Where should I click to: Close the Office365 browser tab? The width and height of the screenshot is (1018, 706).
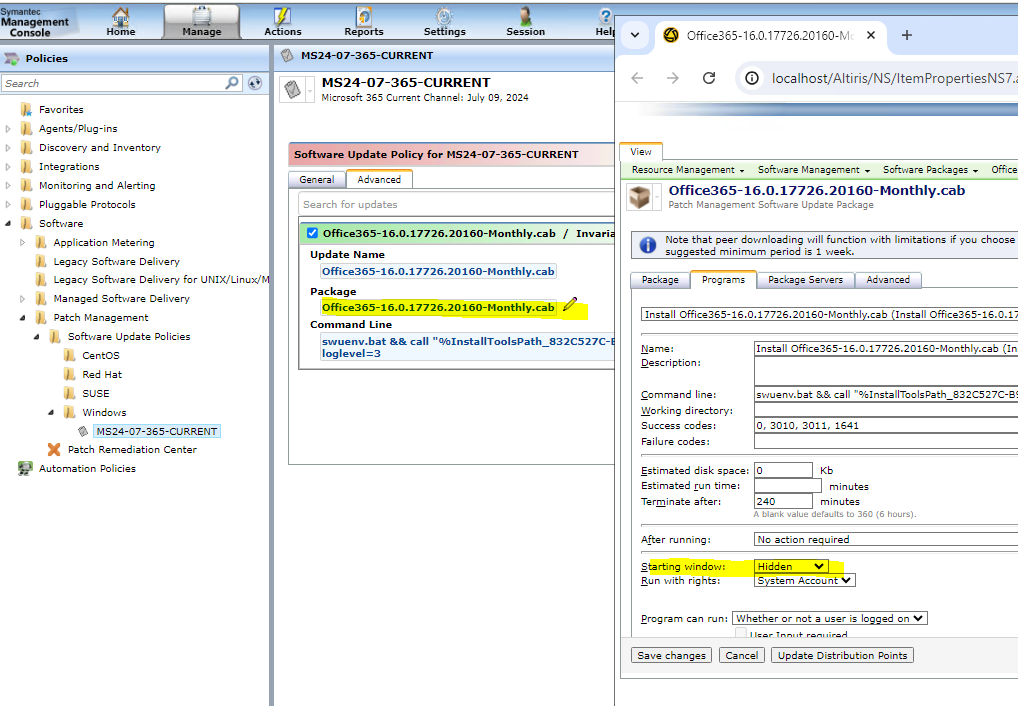[x=871, y=35]
